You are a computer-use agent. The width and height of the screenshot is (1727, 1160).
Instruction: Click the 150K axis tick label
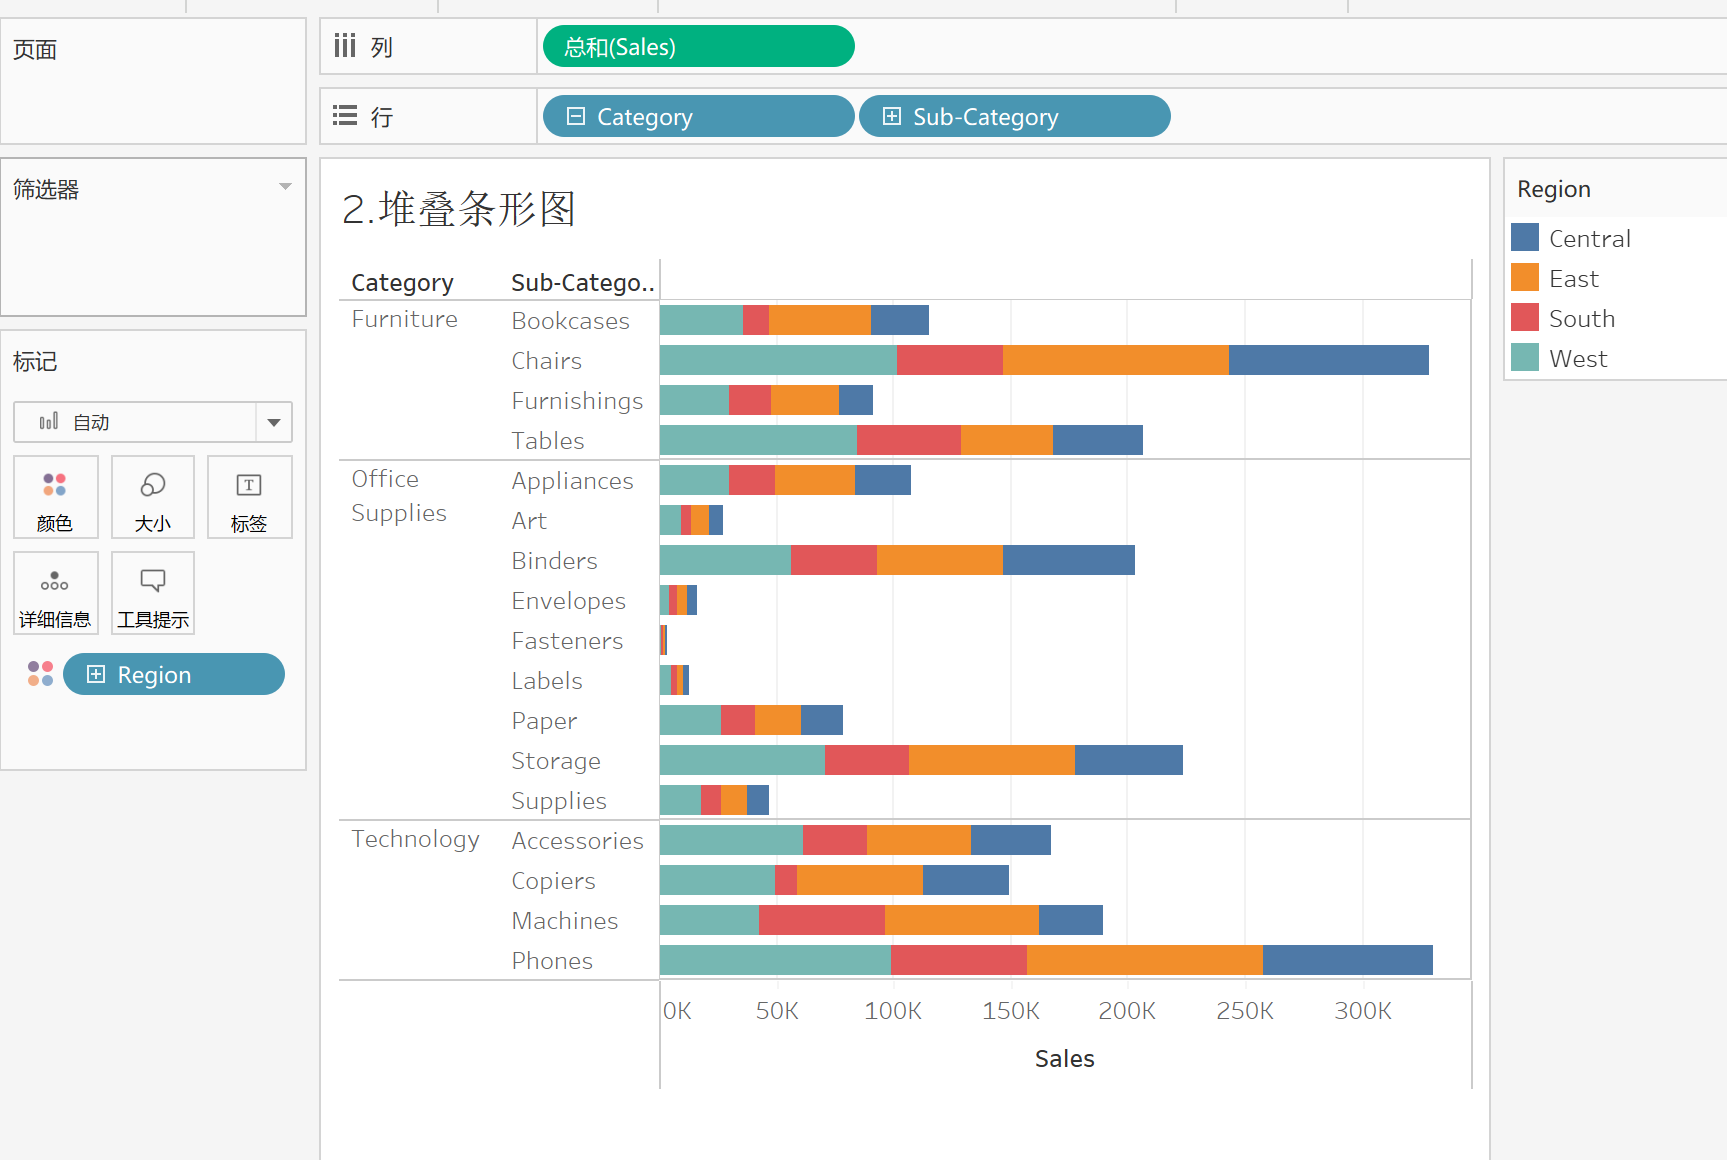1011,1011
